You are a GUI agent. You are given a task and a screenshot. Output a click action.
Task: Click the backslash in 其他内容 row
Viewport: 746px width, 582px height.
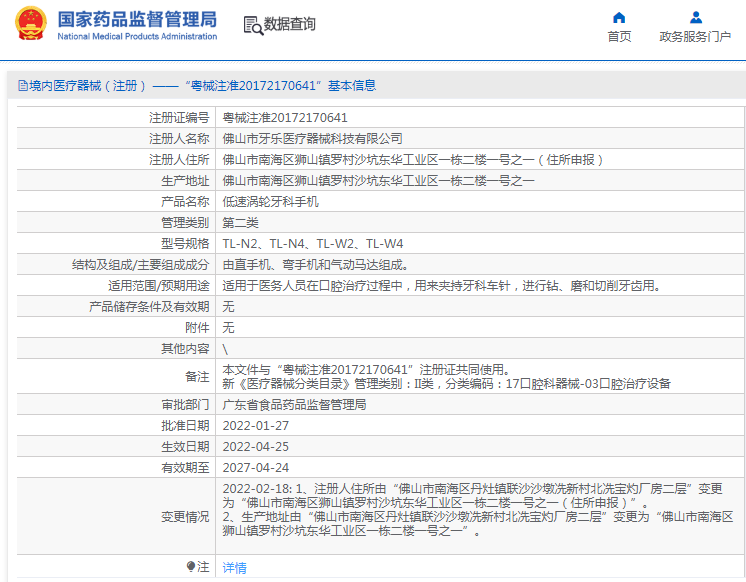(x=225, y=349)
